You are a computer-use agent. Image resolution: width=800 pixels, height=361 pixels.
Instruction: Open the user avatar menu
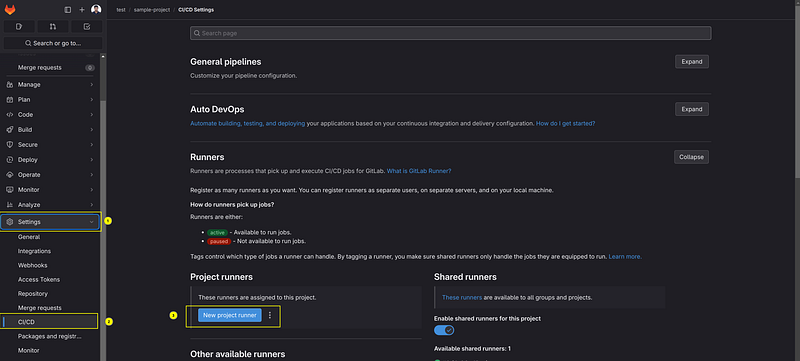(96, 9)
